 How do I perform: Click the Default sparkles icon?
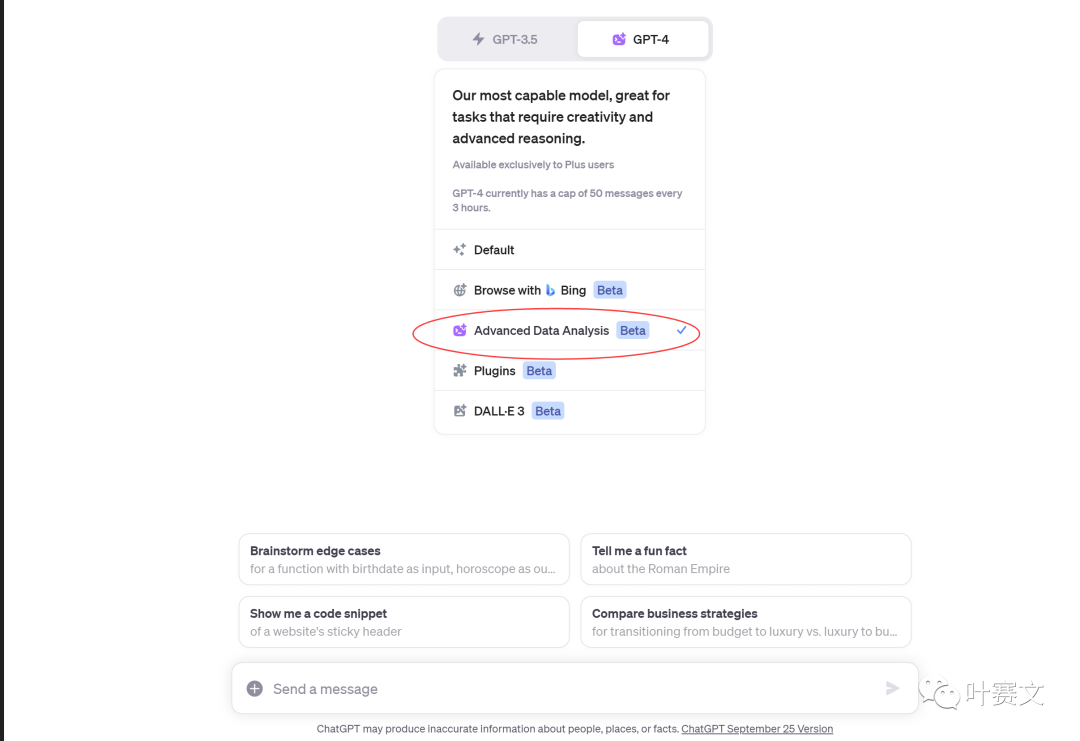(459, 250)
